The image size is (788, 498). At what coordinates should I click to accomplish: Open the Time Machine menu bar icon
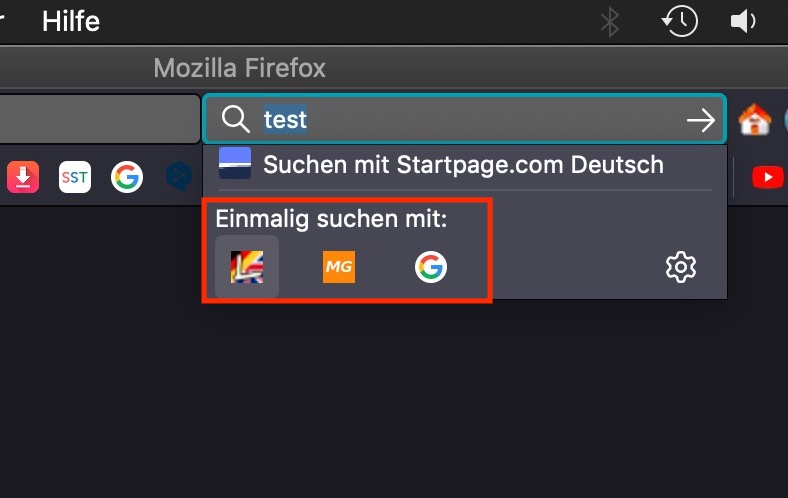[679, 21]
